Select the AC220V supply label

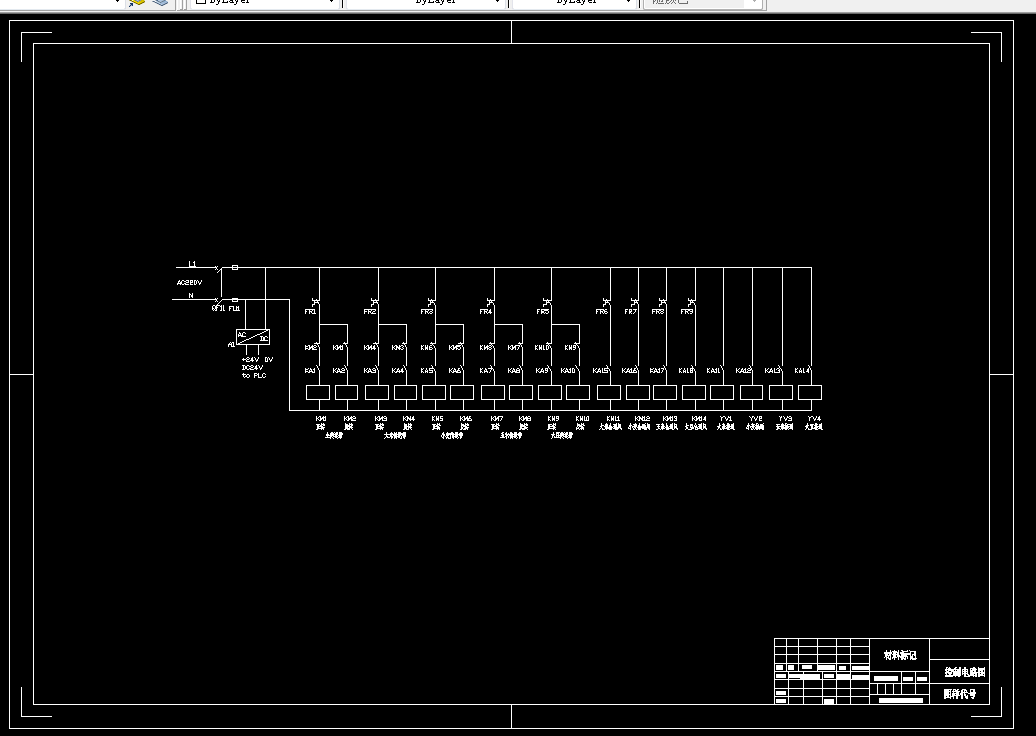(x=189, y=283)
